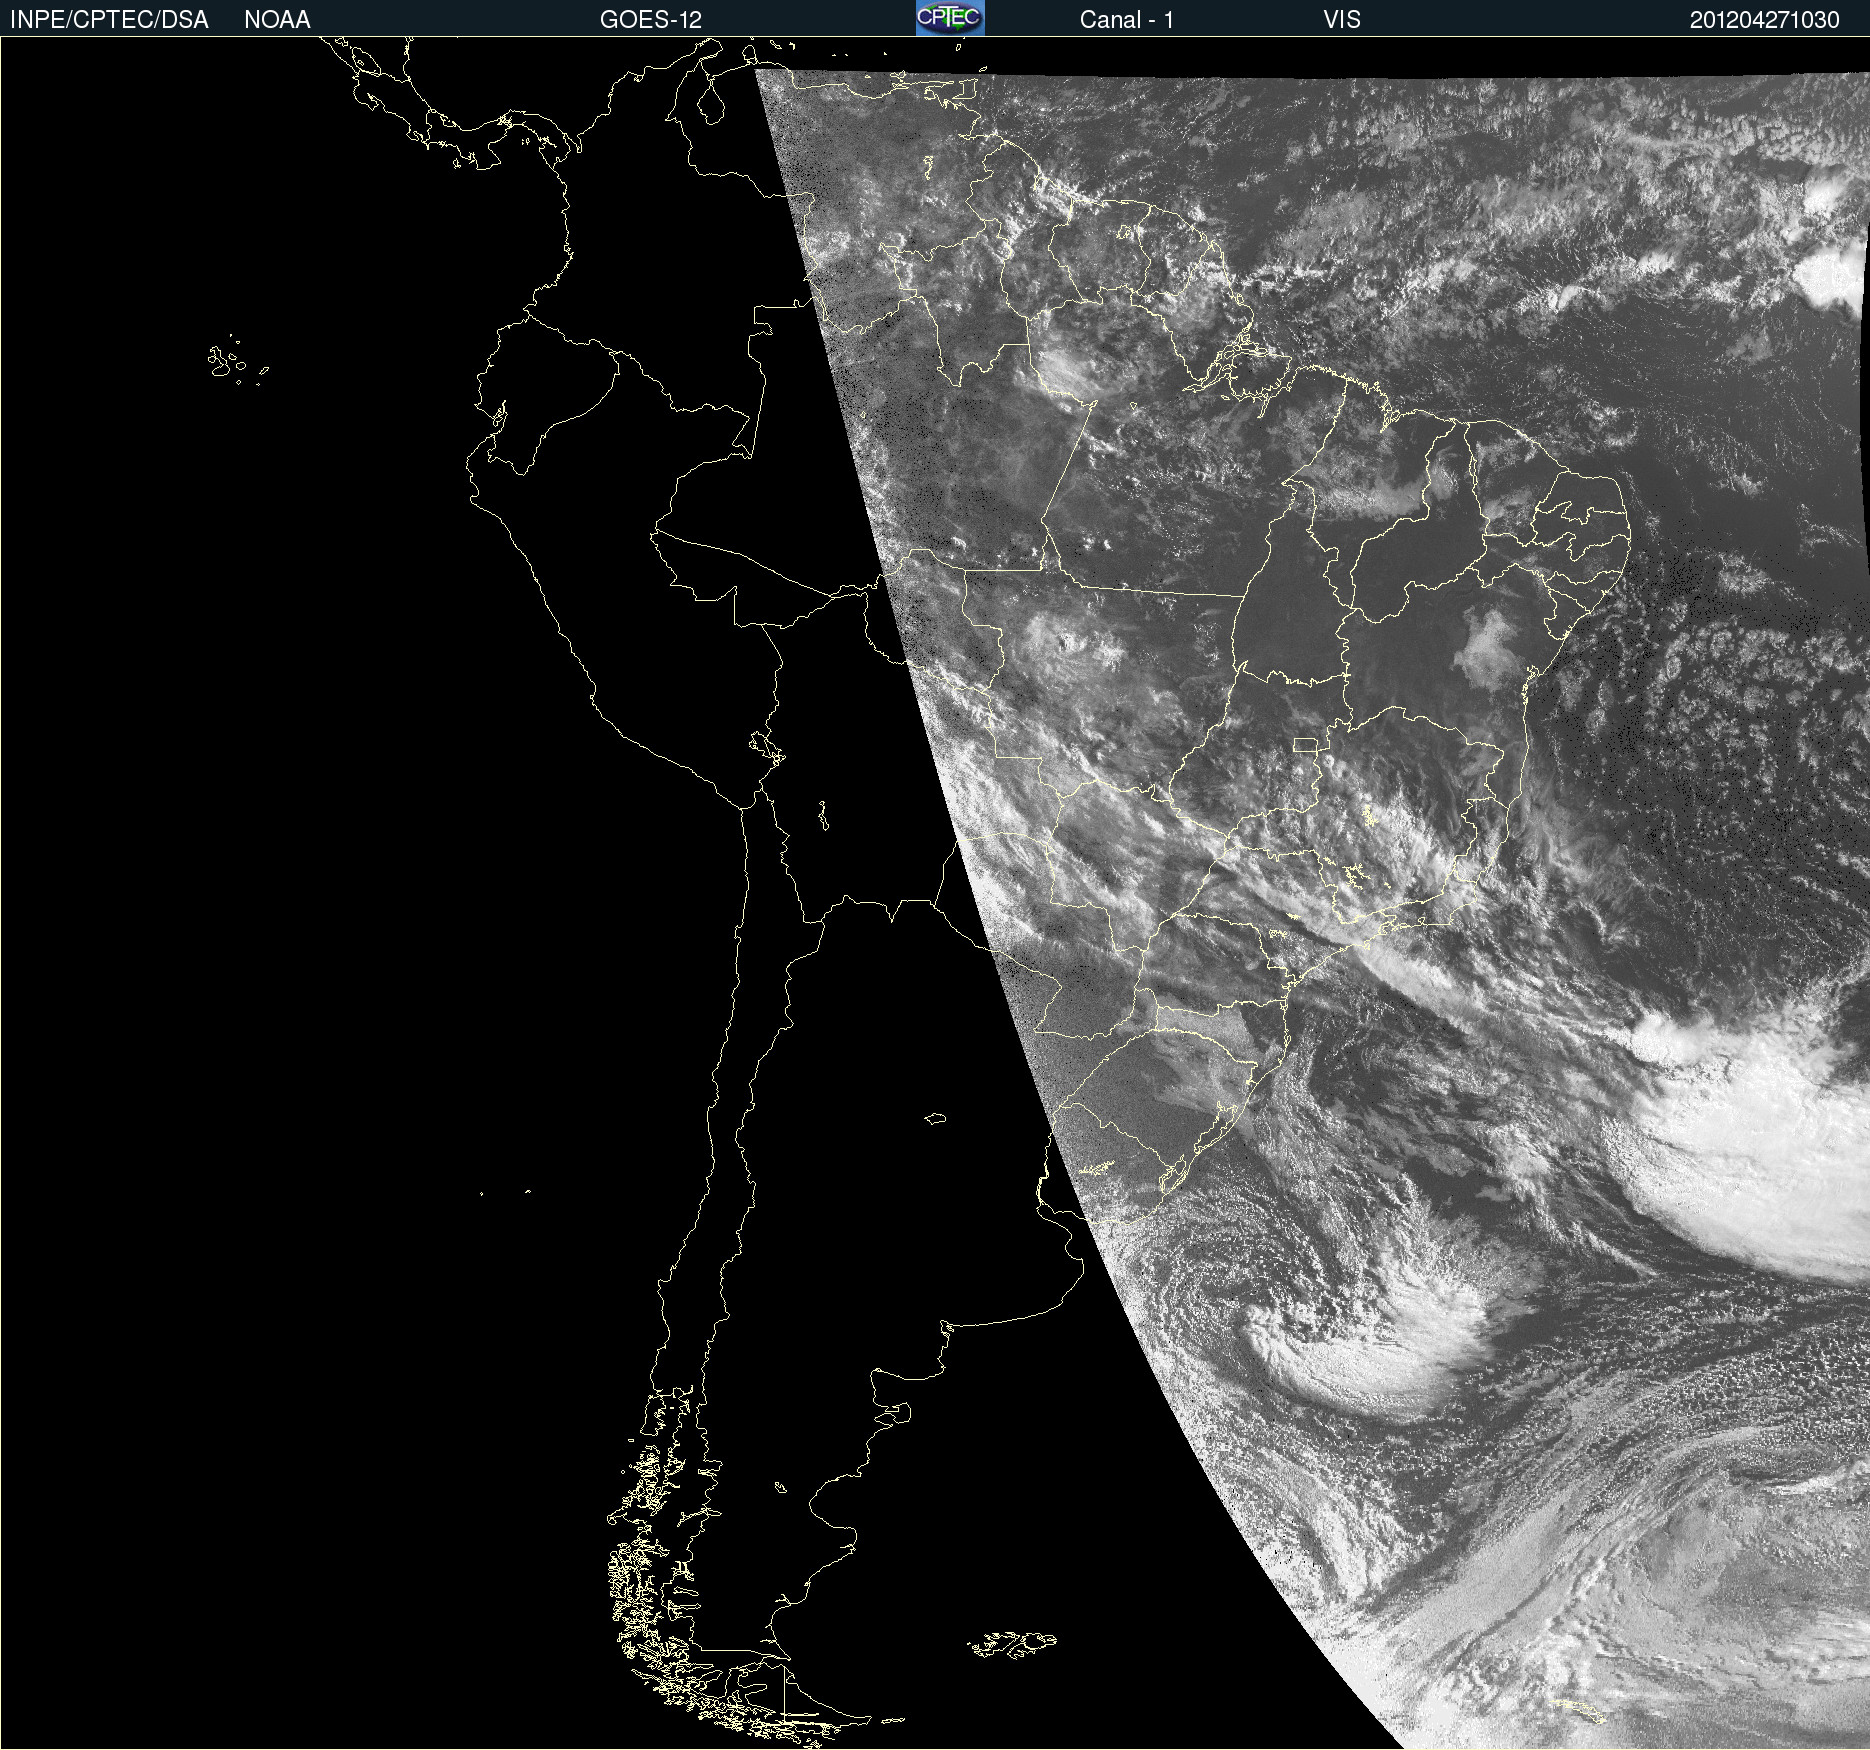Click the VIS channel label

coord(1342,20)
